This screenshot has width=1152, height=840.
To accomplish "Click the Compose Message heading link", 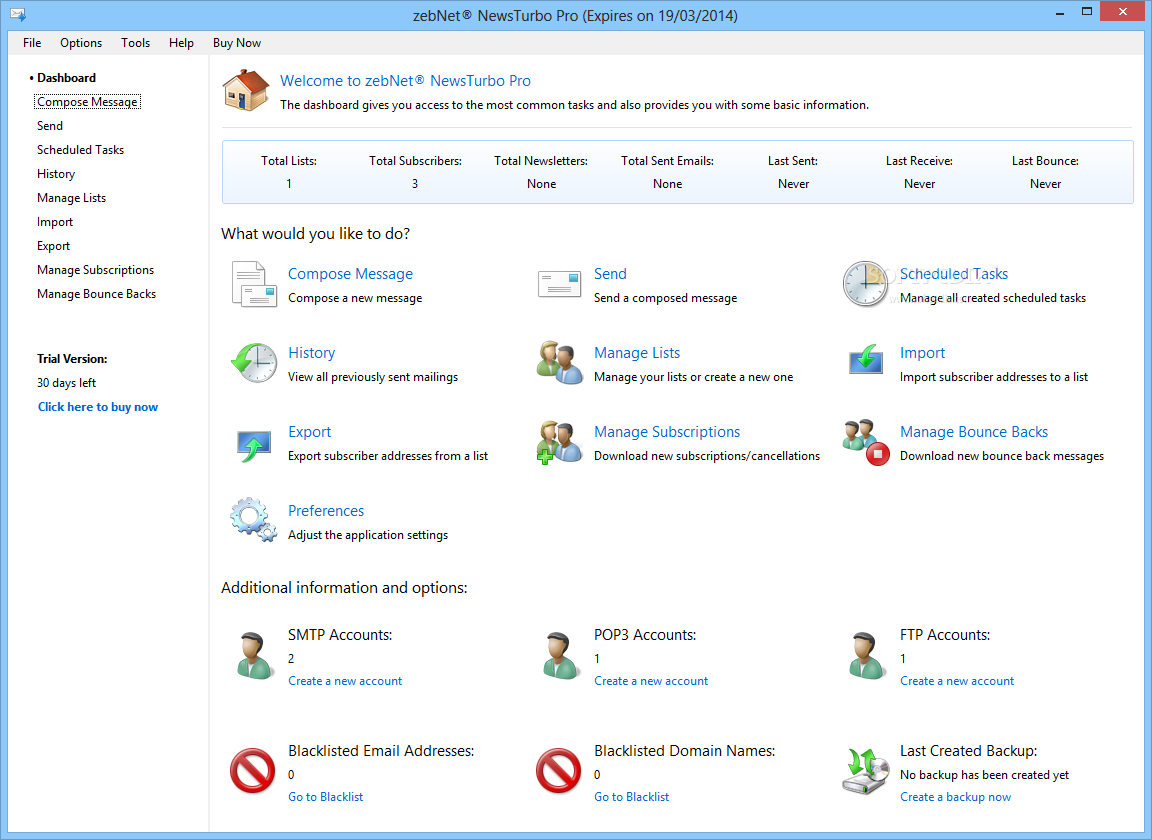I will (350, 274).
